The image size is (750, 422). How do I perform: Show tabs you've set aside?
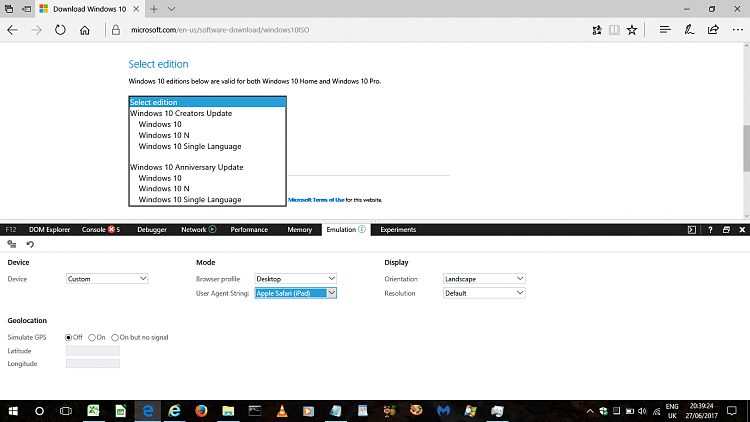point(9,9)
